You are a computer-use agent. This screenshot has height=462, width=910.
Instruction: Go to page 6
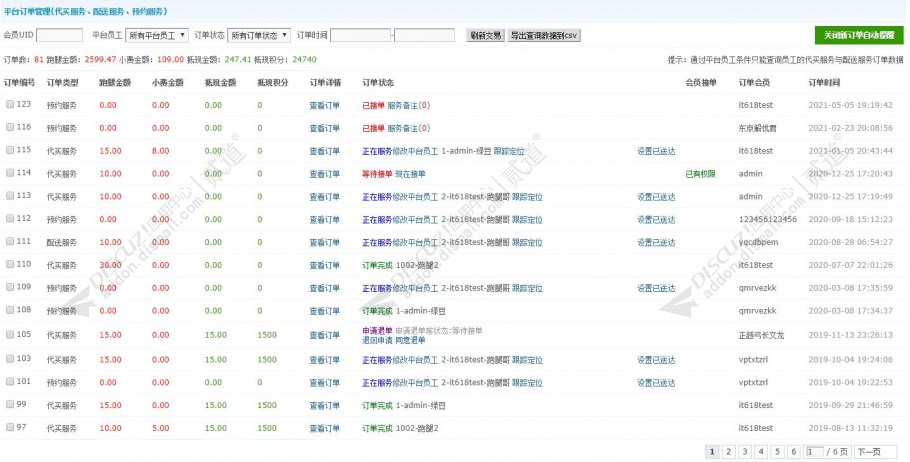tap(795, 452)
